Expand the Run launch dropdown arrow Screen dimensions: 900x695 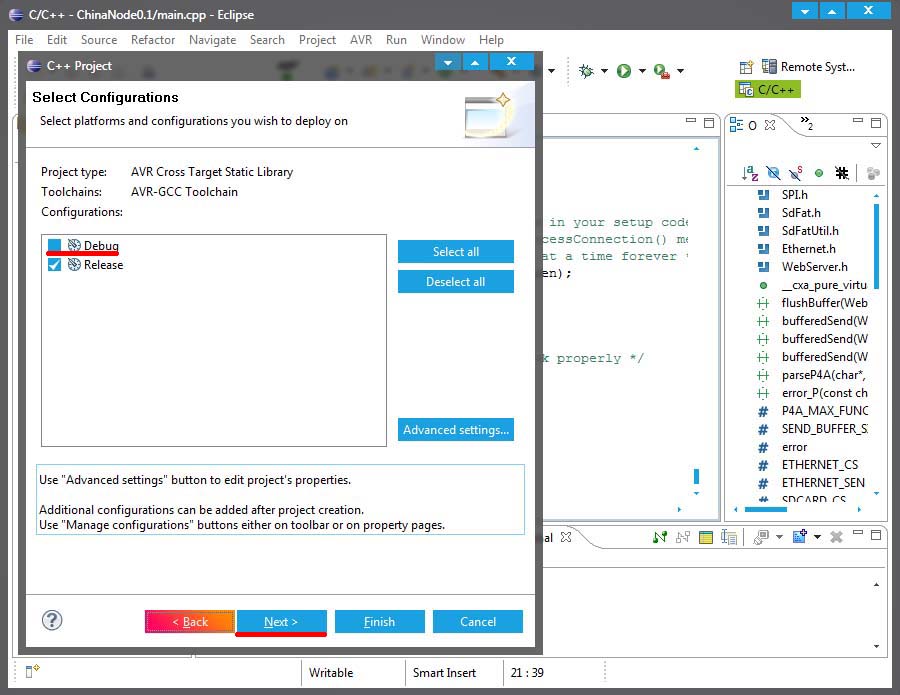[x=642, y=71]
